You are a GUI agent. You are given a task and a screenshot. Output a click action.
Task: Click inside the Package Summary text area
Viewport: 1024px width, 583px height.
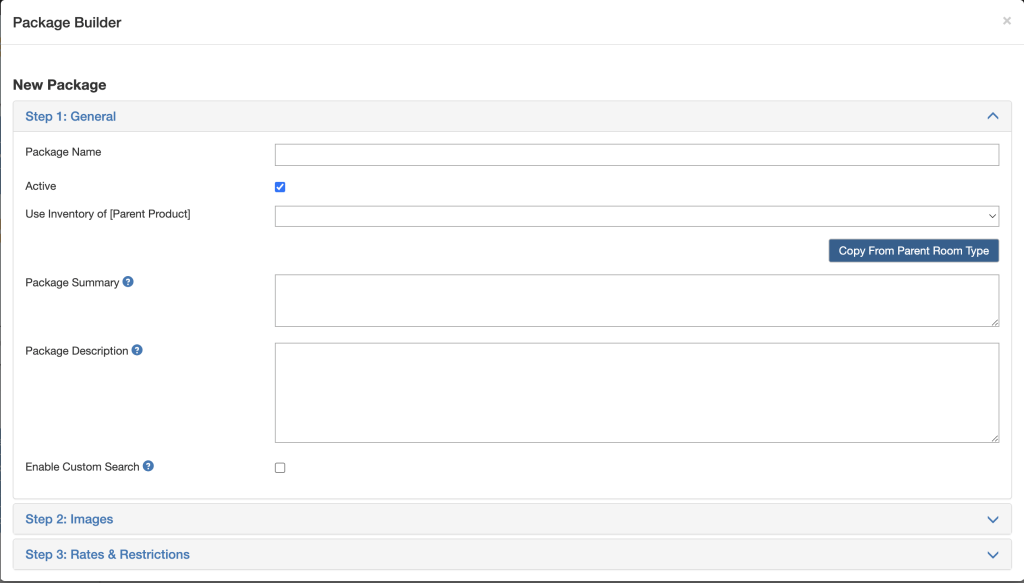[636, 300]
